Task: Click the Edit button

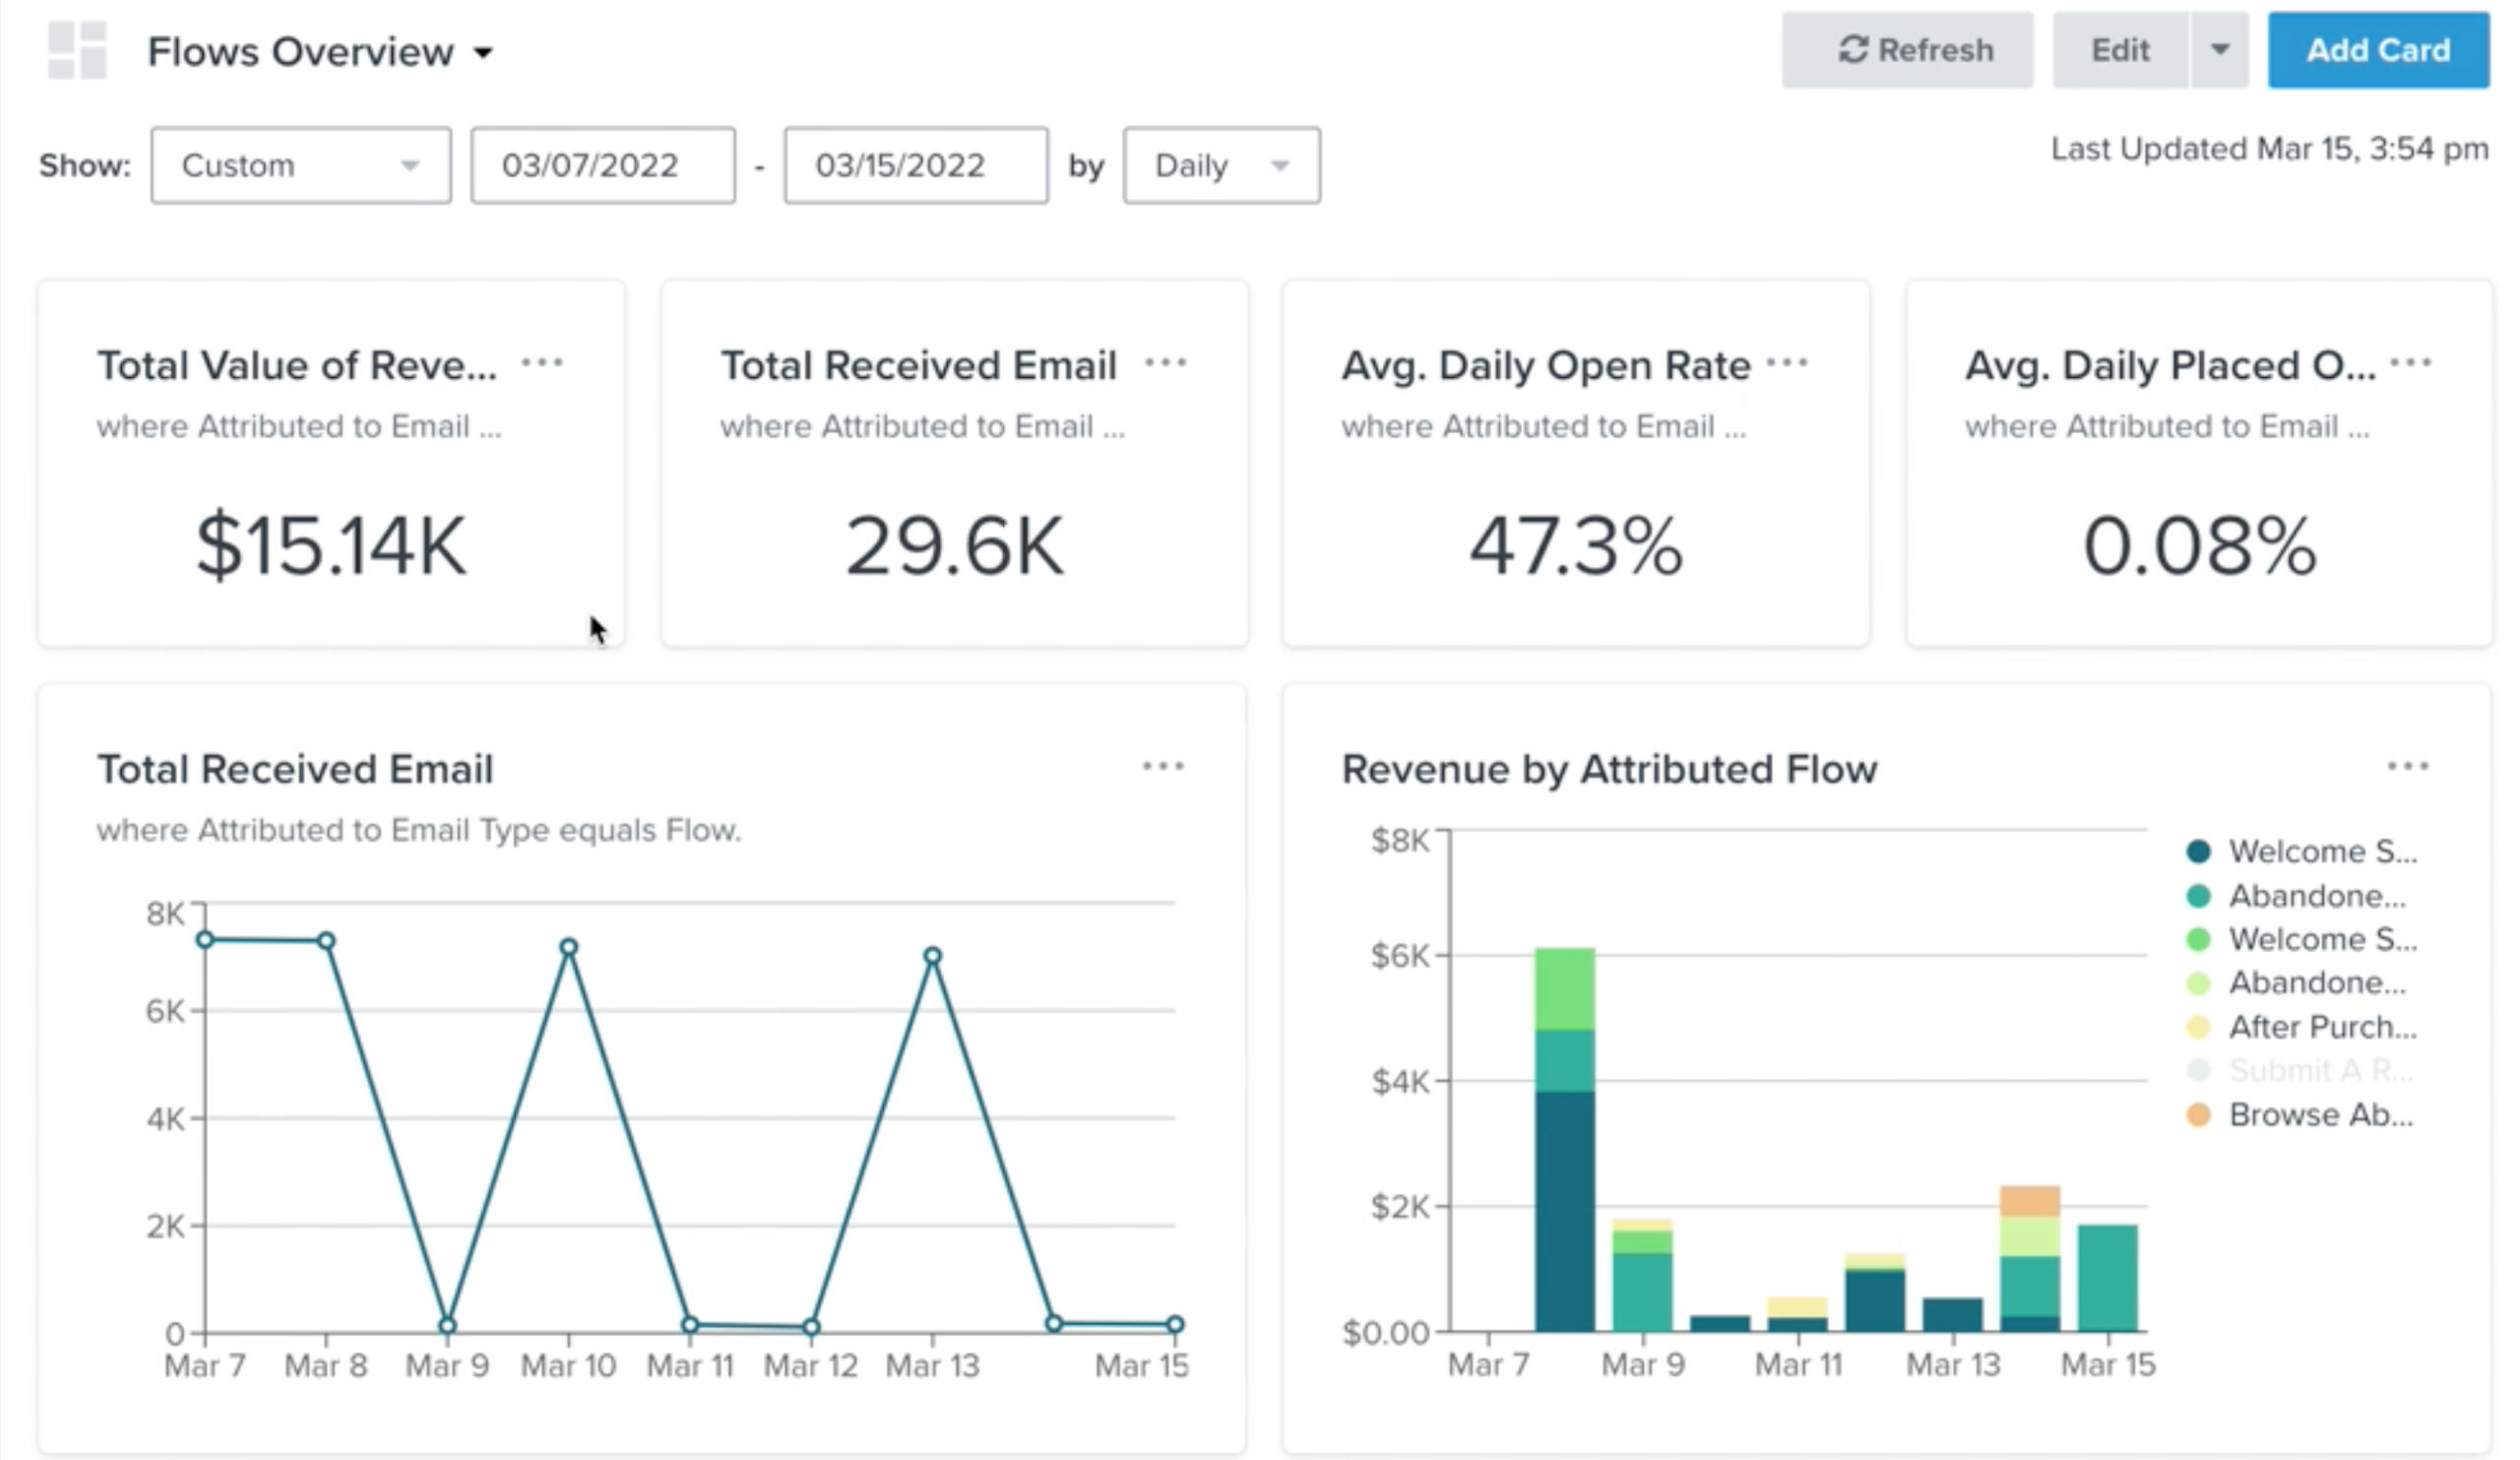Action: point(2120,50)
